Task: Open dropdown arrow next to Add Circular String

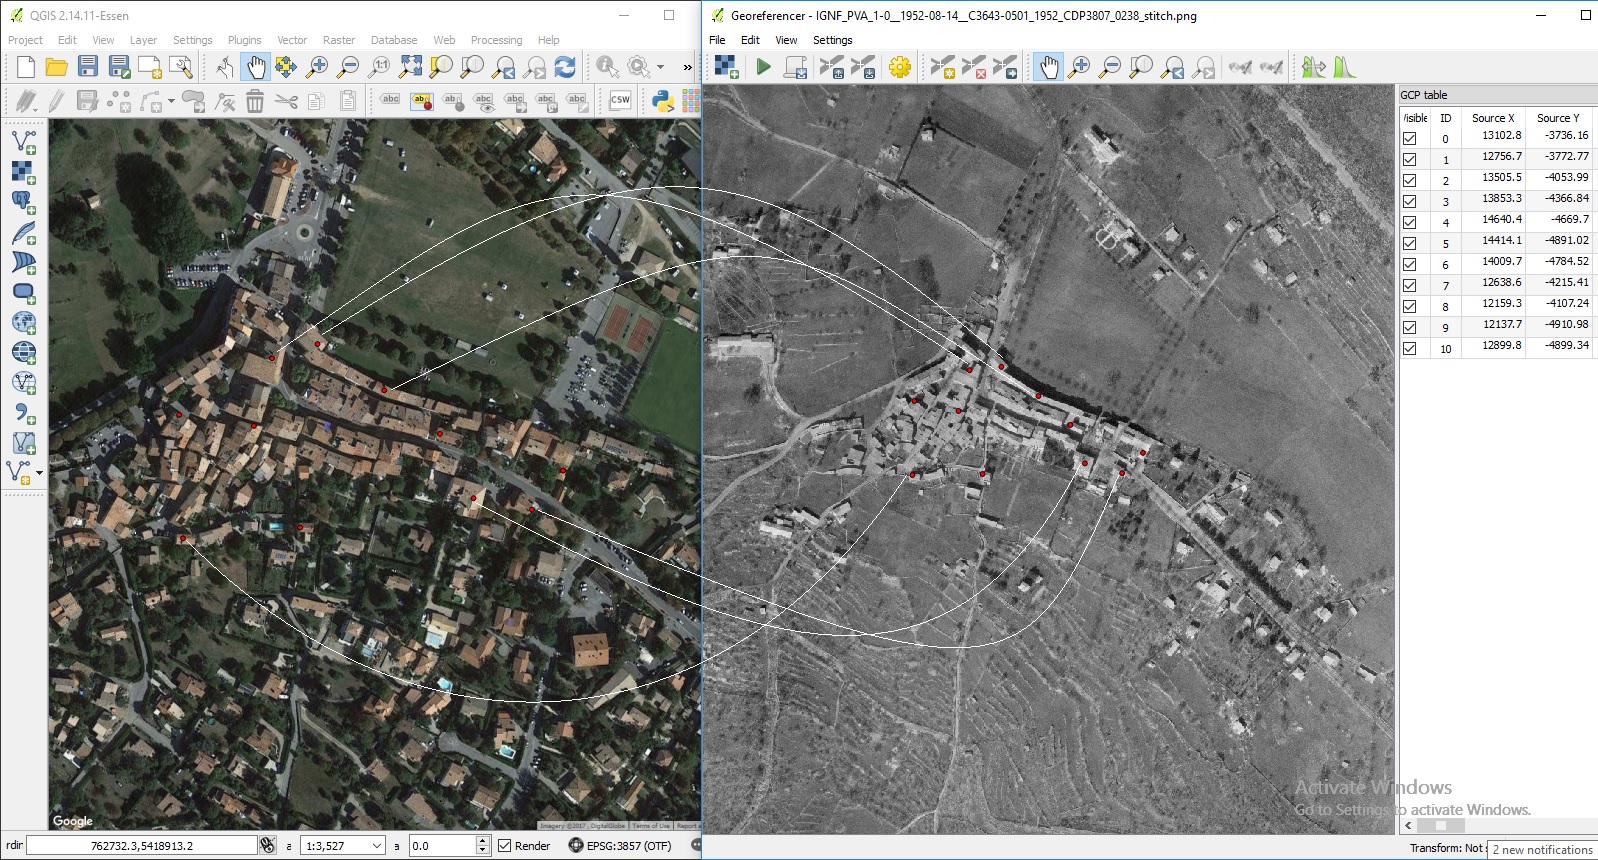Action: coord(171,100)
